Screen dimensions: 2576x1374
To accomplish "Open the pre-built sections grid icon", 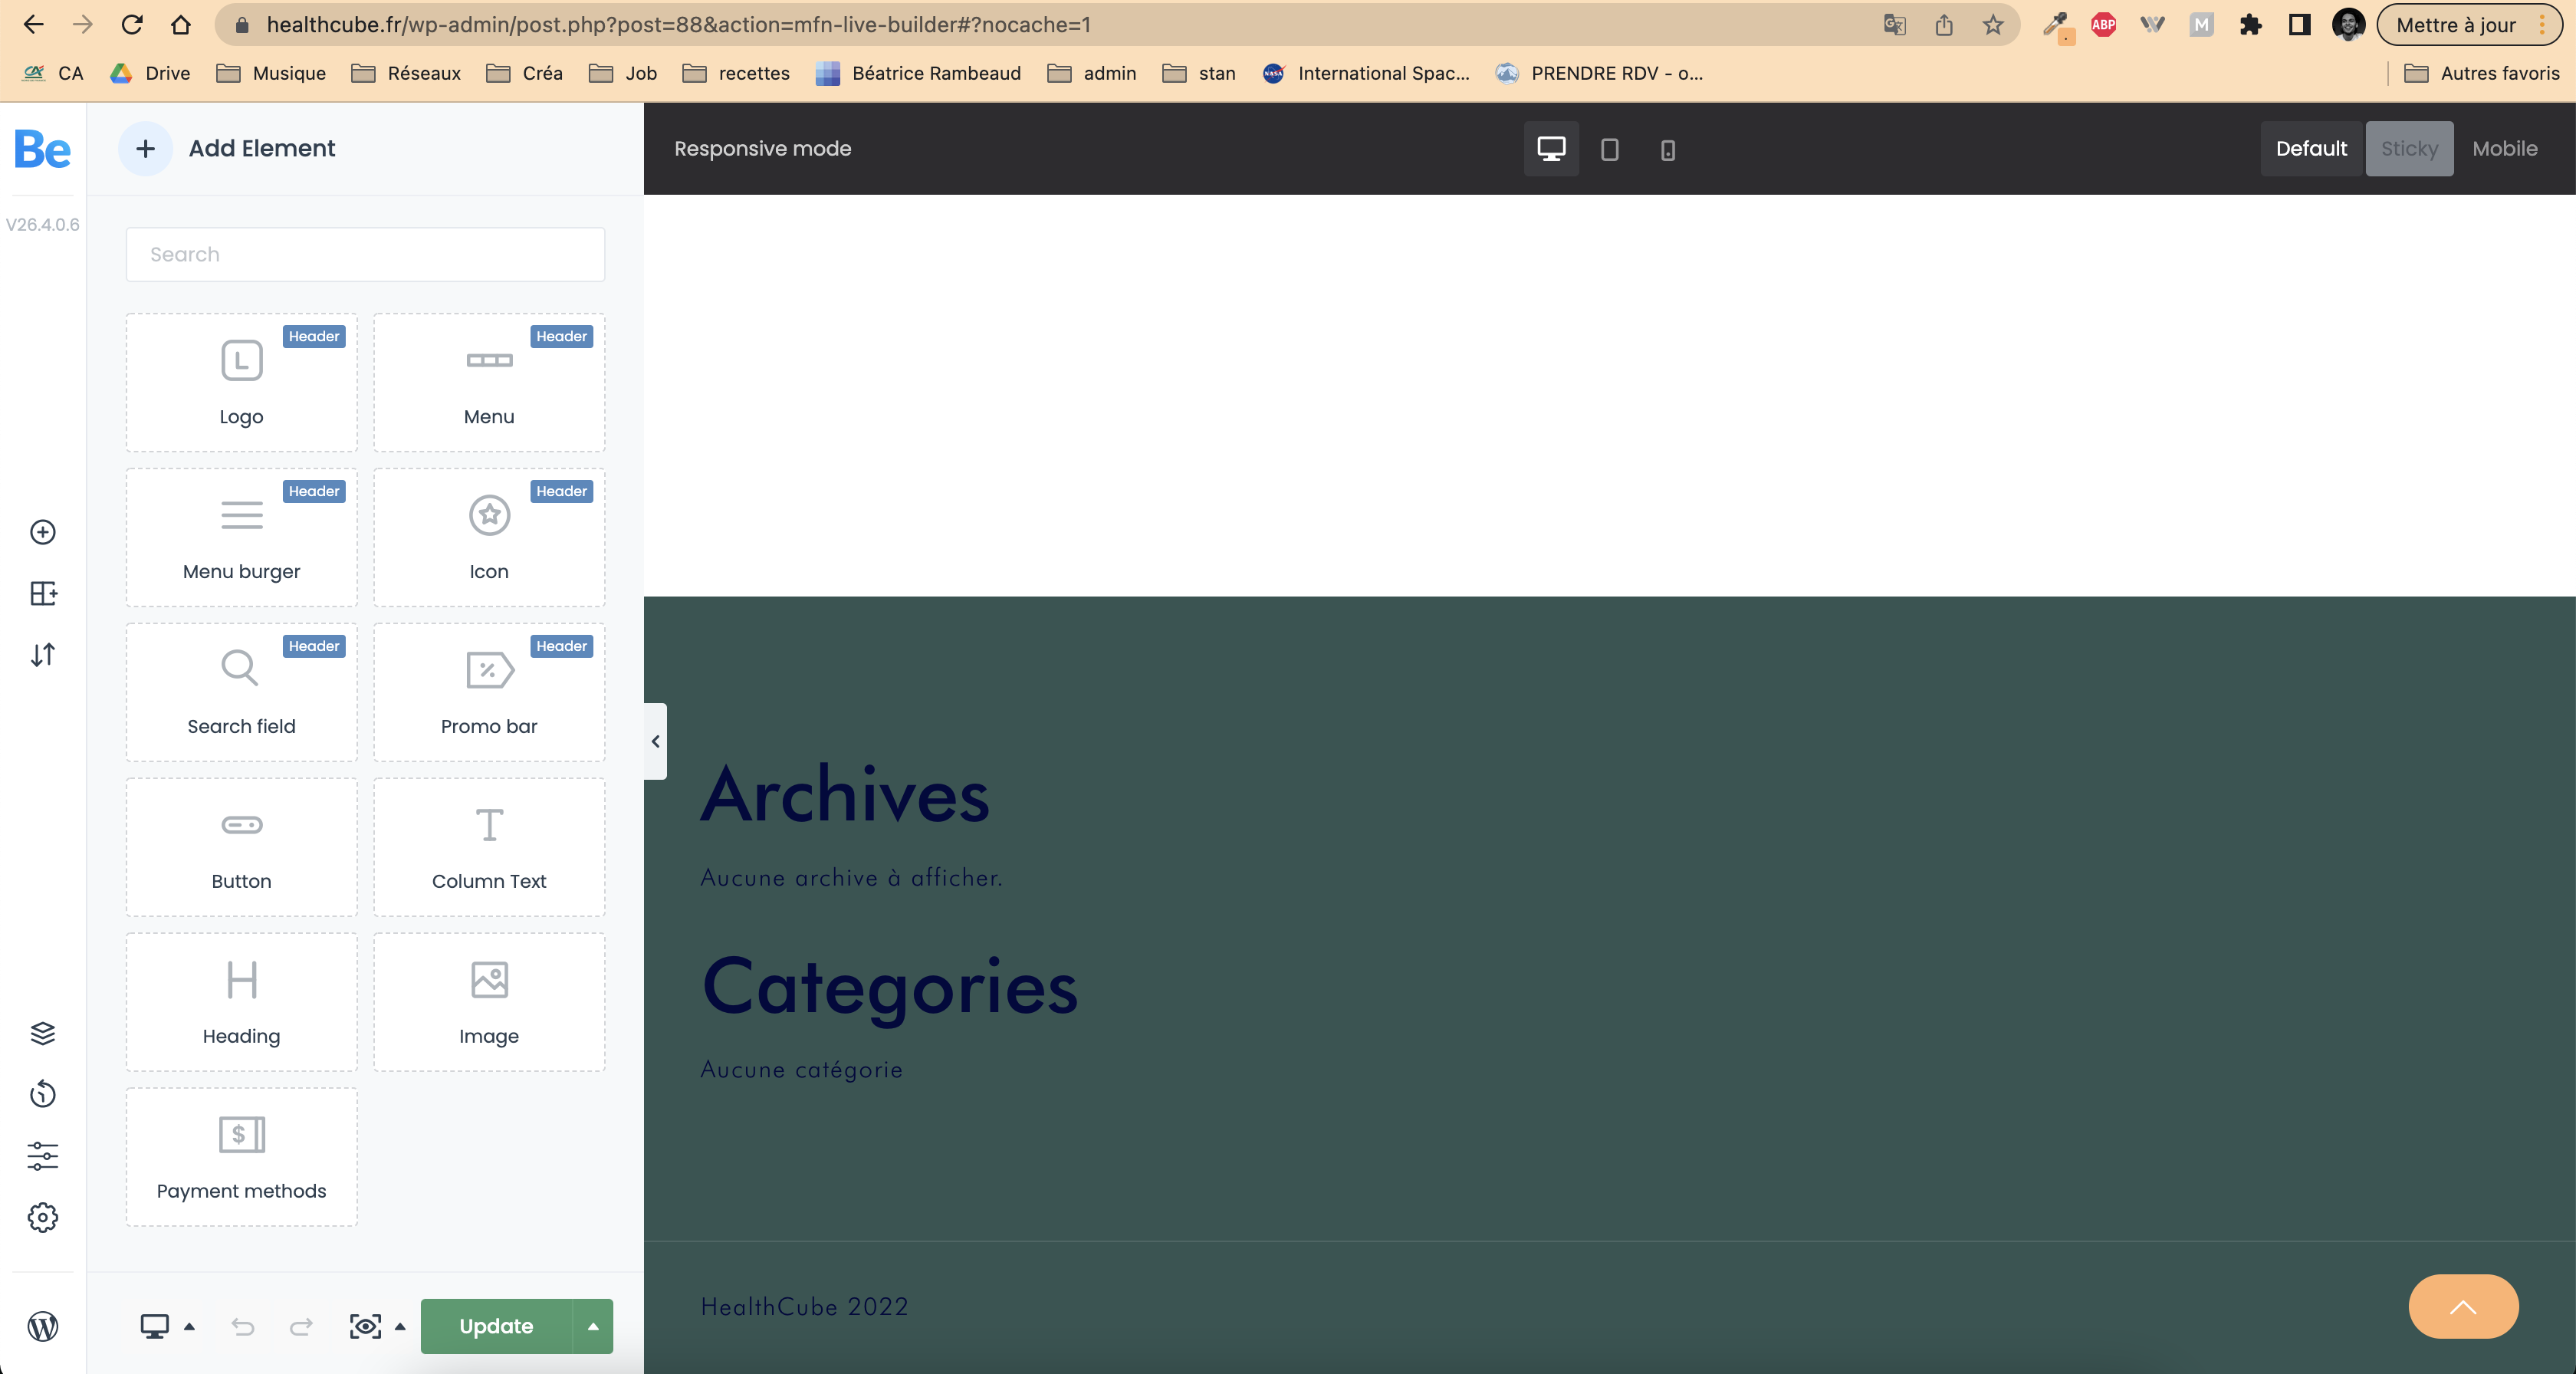I will [43, 593].
